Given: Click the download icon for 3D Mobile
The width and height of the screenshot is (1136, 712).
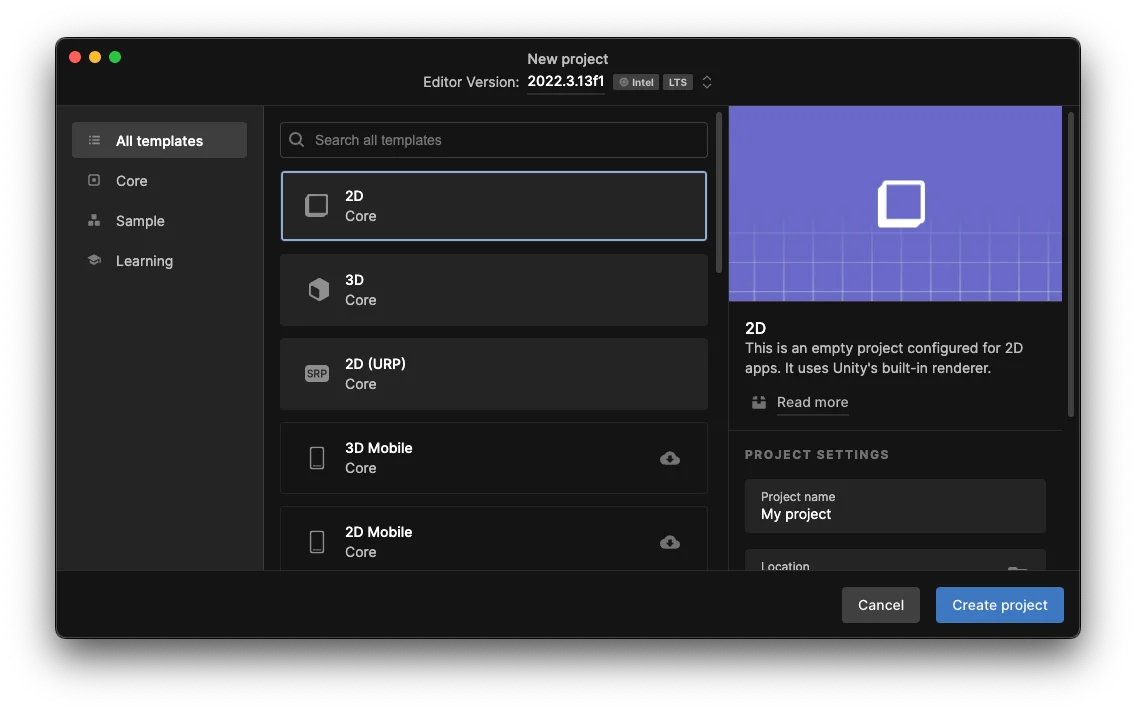Looking at the screenshot, I should [670, 458].
